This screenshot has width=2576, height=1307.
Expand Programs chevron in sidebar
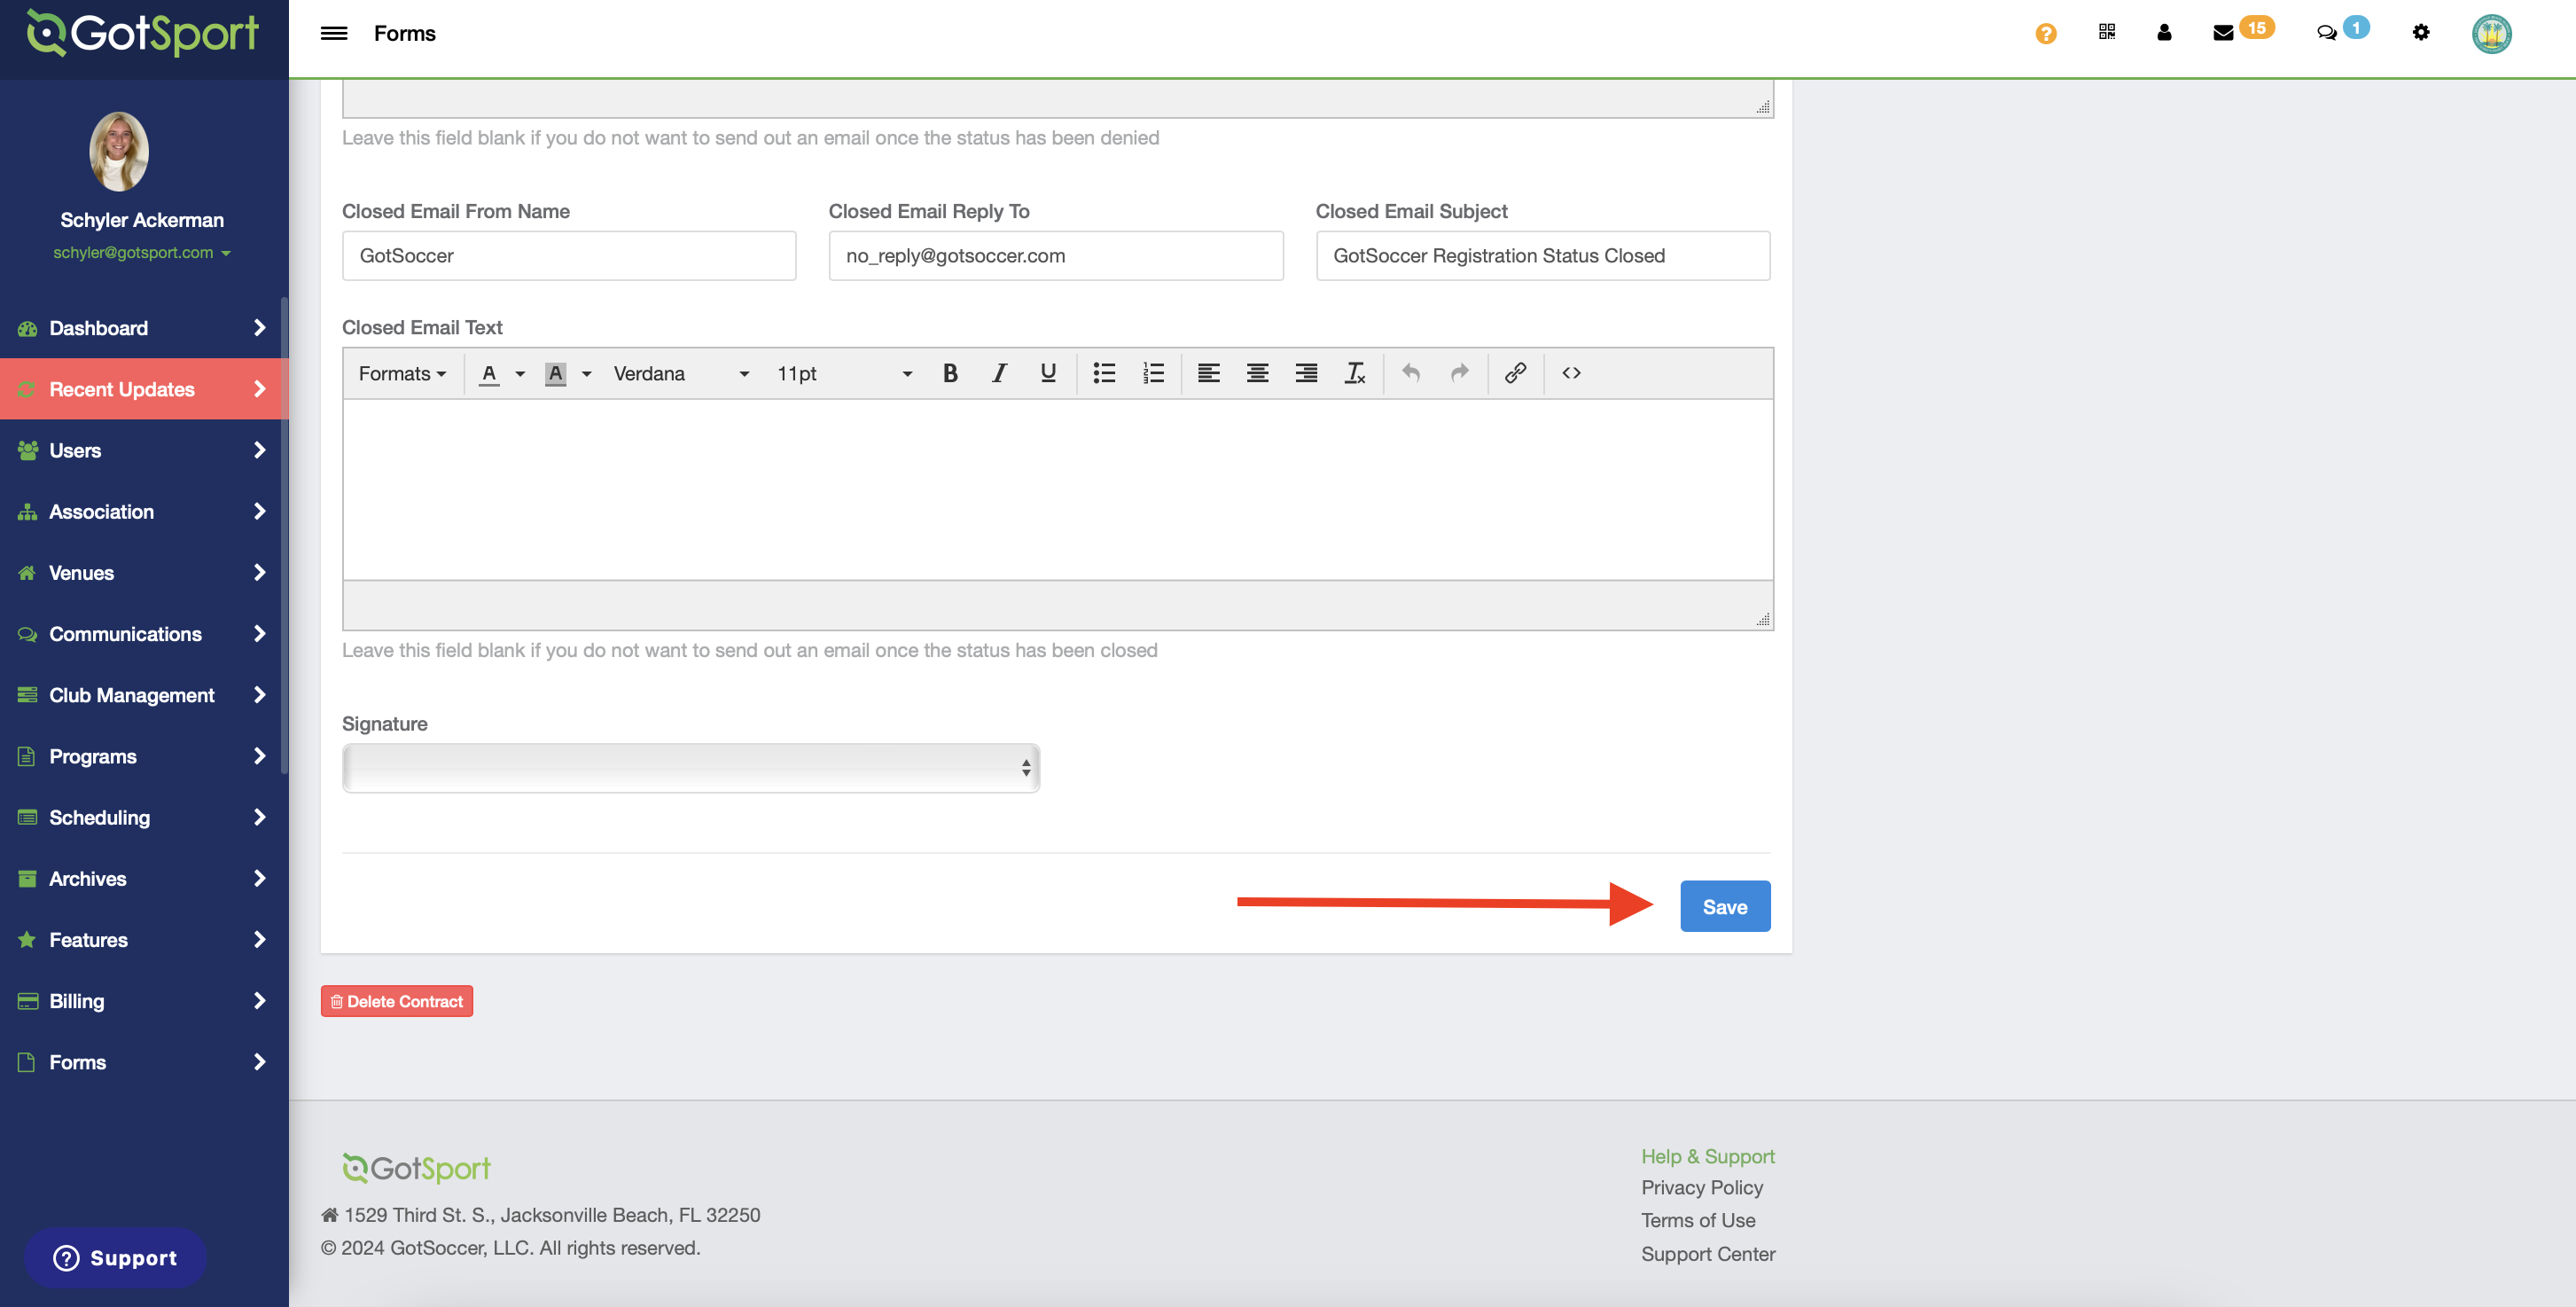260,756
